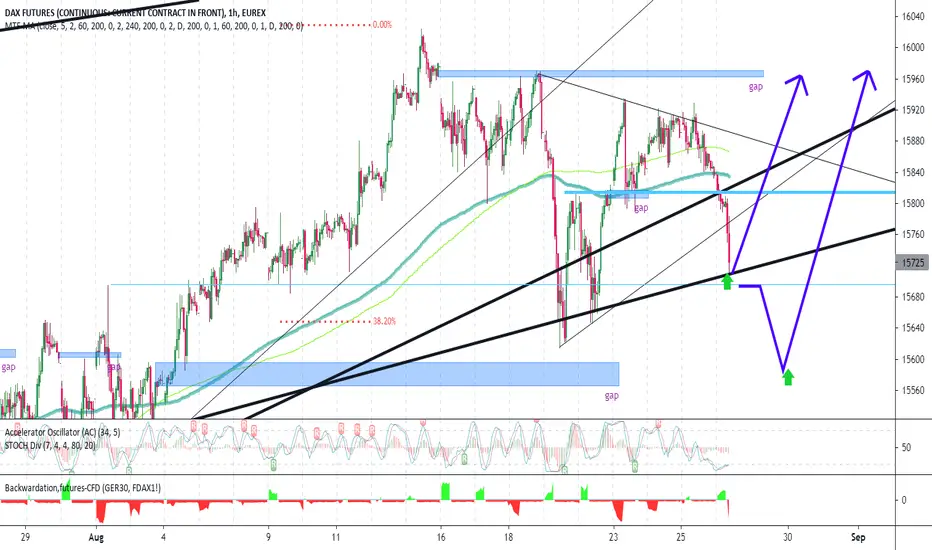Click the 15960 price axis label
932x550 pixels.
pyautogui.click(x=913, y=78)
